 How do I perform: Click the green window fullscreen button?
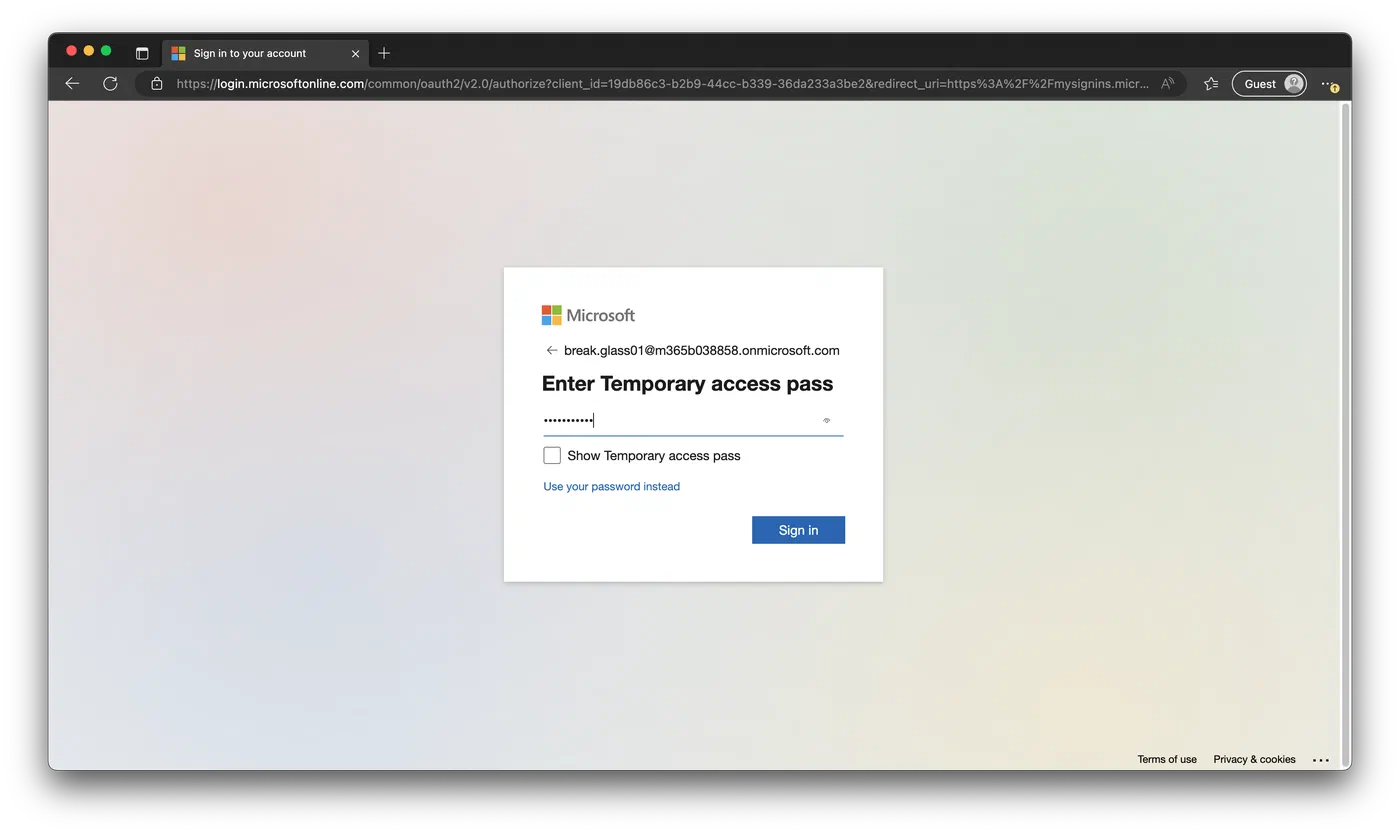pyautogui.click(x=106, y=51)
